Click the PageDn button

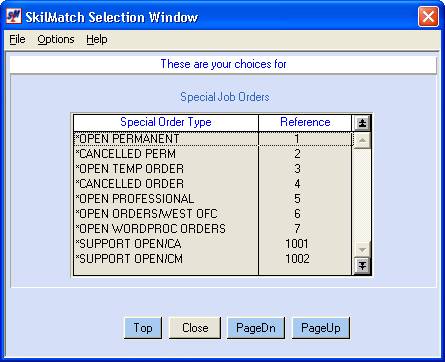pyautogui.click(x=256, y=328)
